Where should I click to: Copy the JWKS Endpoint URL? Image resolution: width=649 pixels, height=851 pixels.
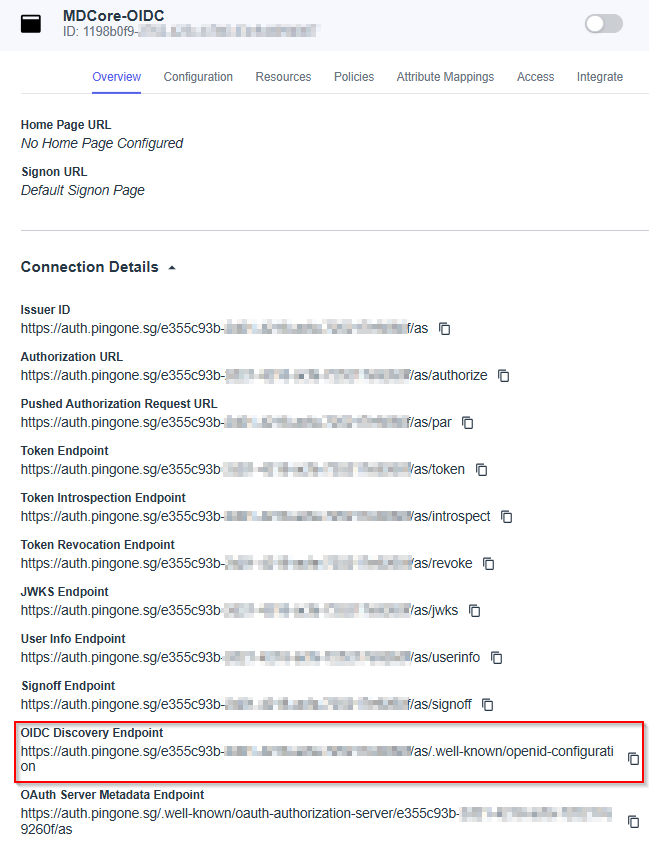(x=475, y=611)
